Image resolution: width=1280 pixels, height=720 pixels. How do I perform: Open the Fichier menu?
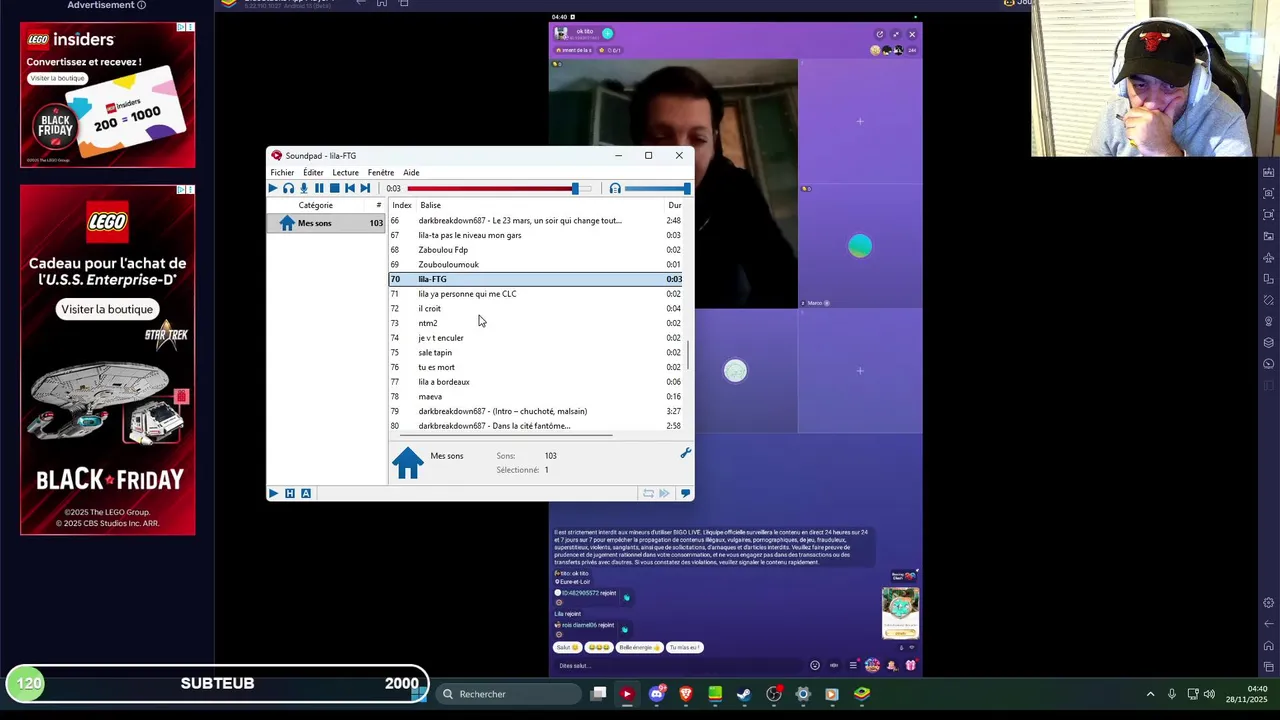282,172
